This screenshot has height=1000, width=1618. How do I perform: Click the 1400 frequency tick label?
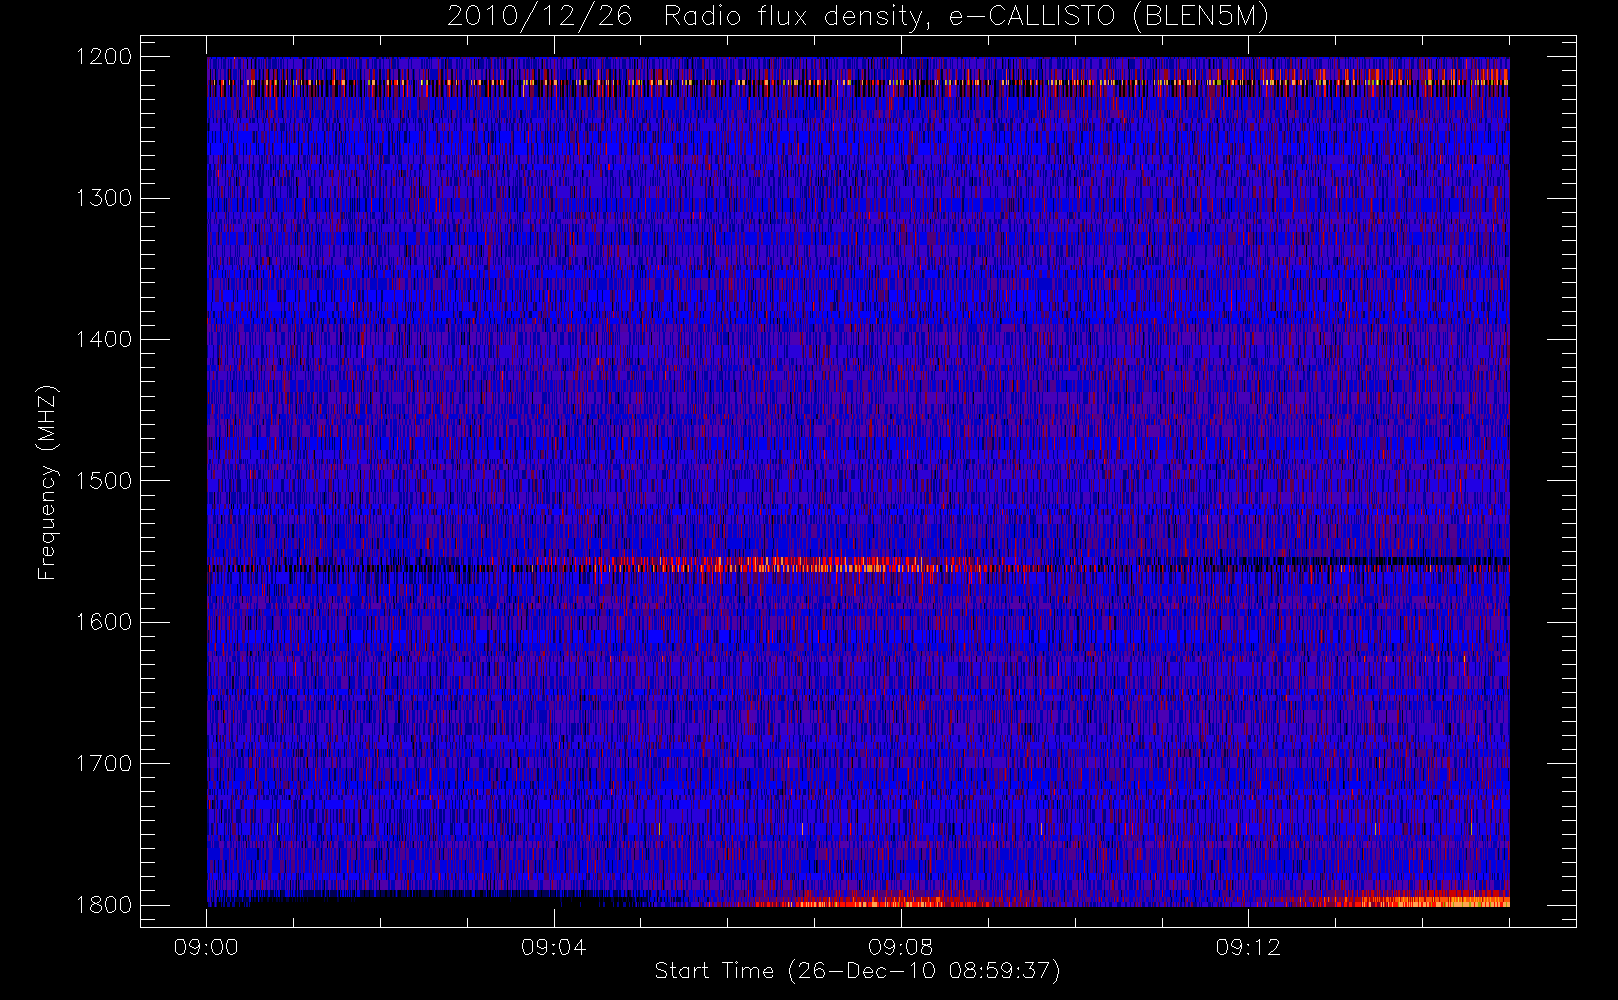104,339
